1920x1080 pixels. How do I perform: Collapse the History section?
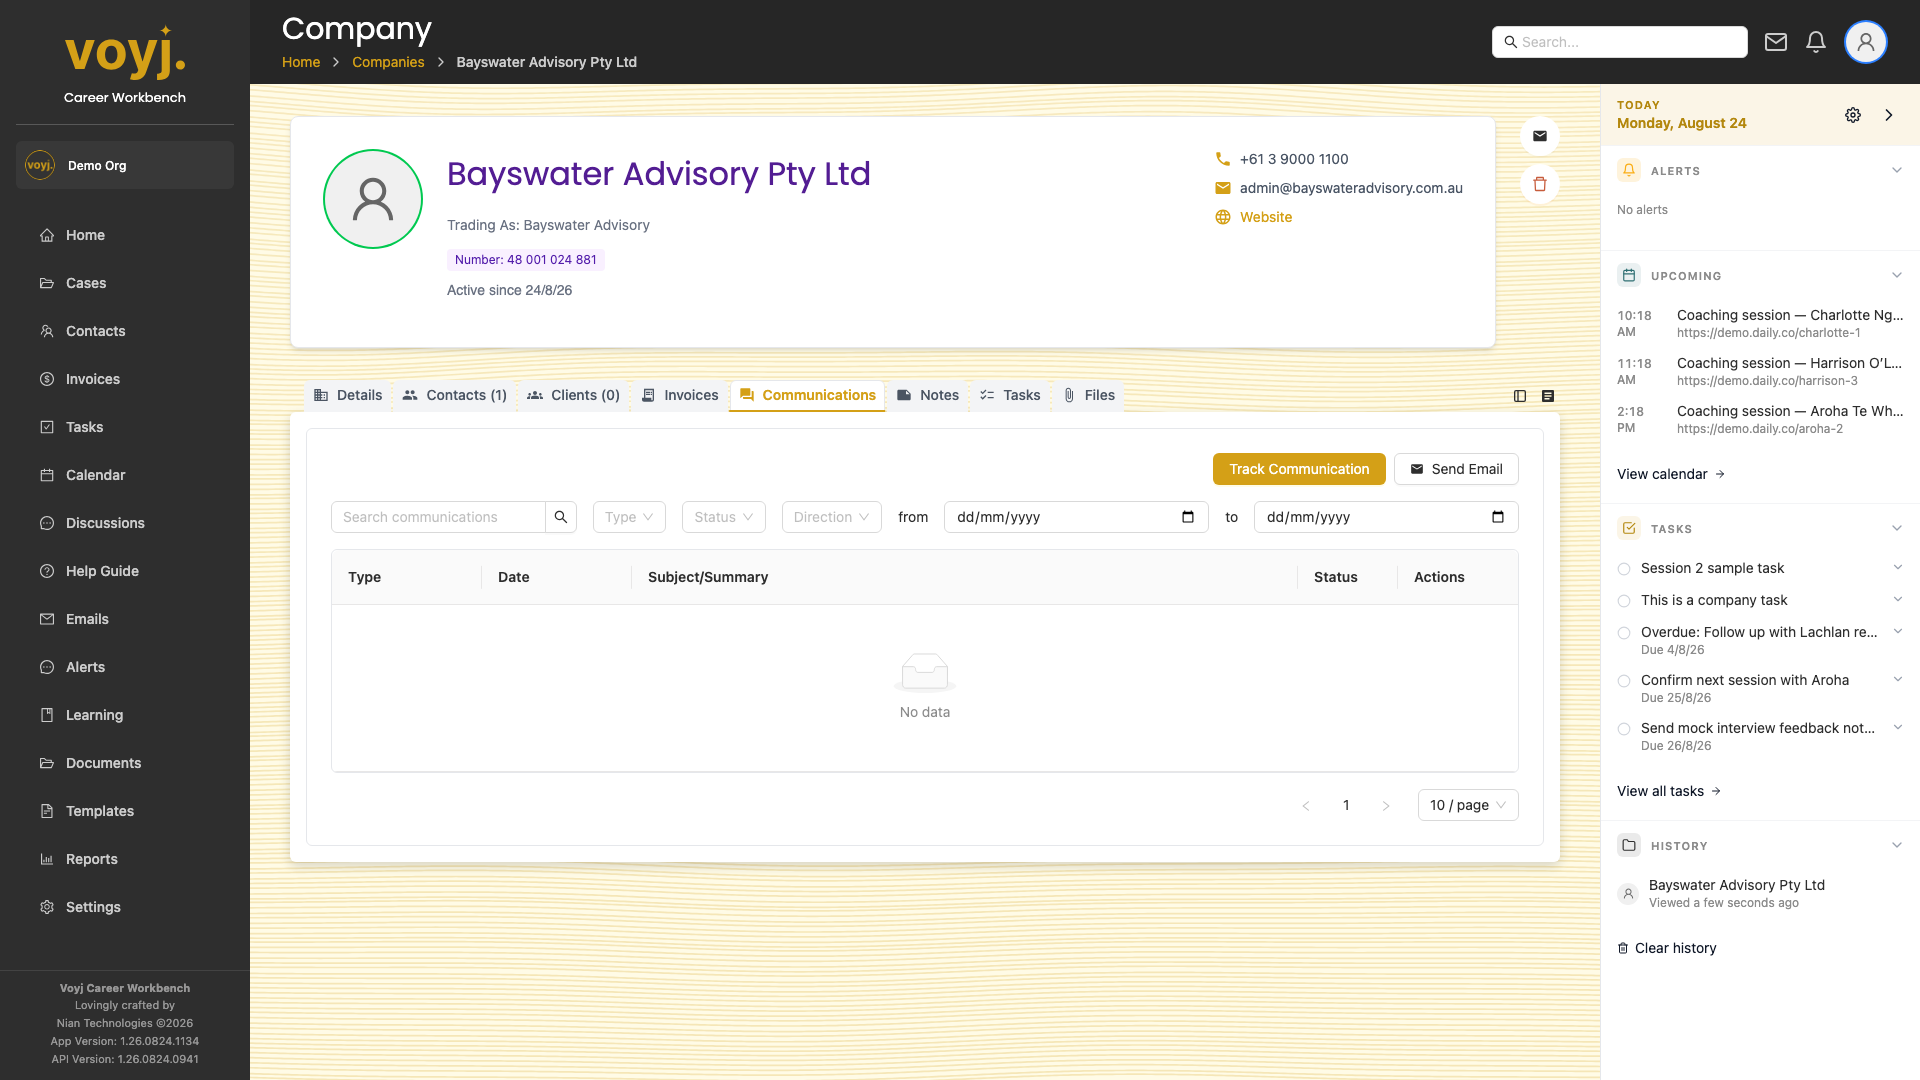point(1897,846)
